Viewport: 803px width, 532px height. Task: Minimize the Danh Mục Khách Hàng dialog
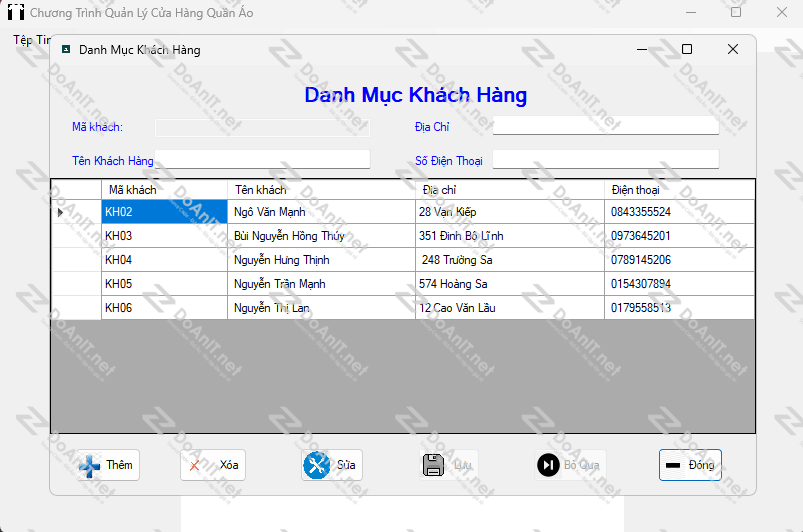tap(642, 49)
